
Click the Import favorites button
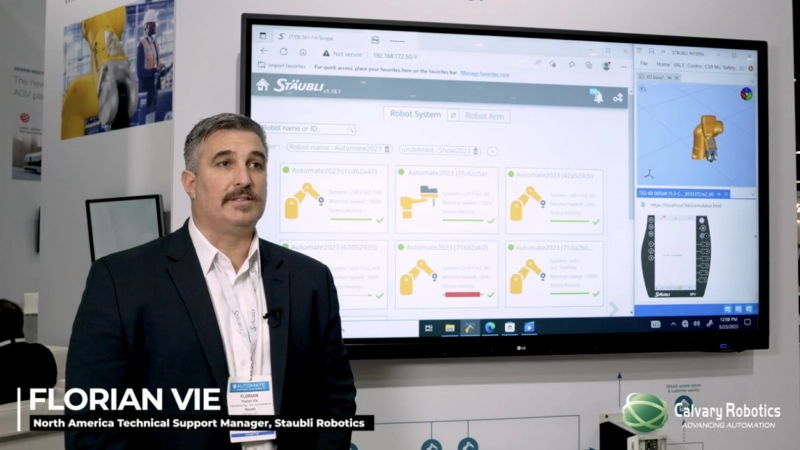point(282,65)
